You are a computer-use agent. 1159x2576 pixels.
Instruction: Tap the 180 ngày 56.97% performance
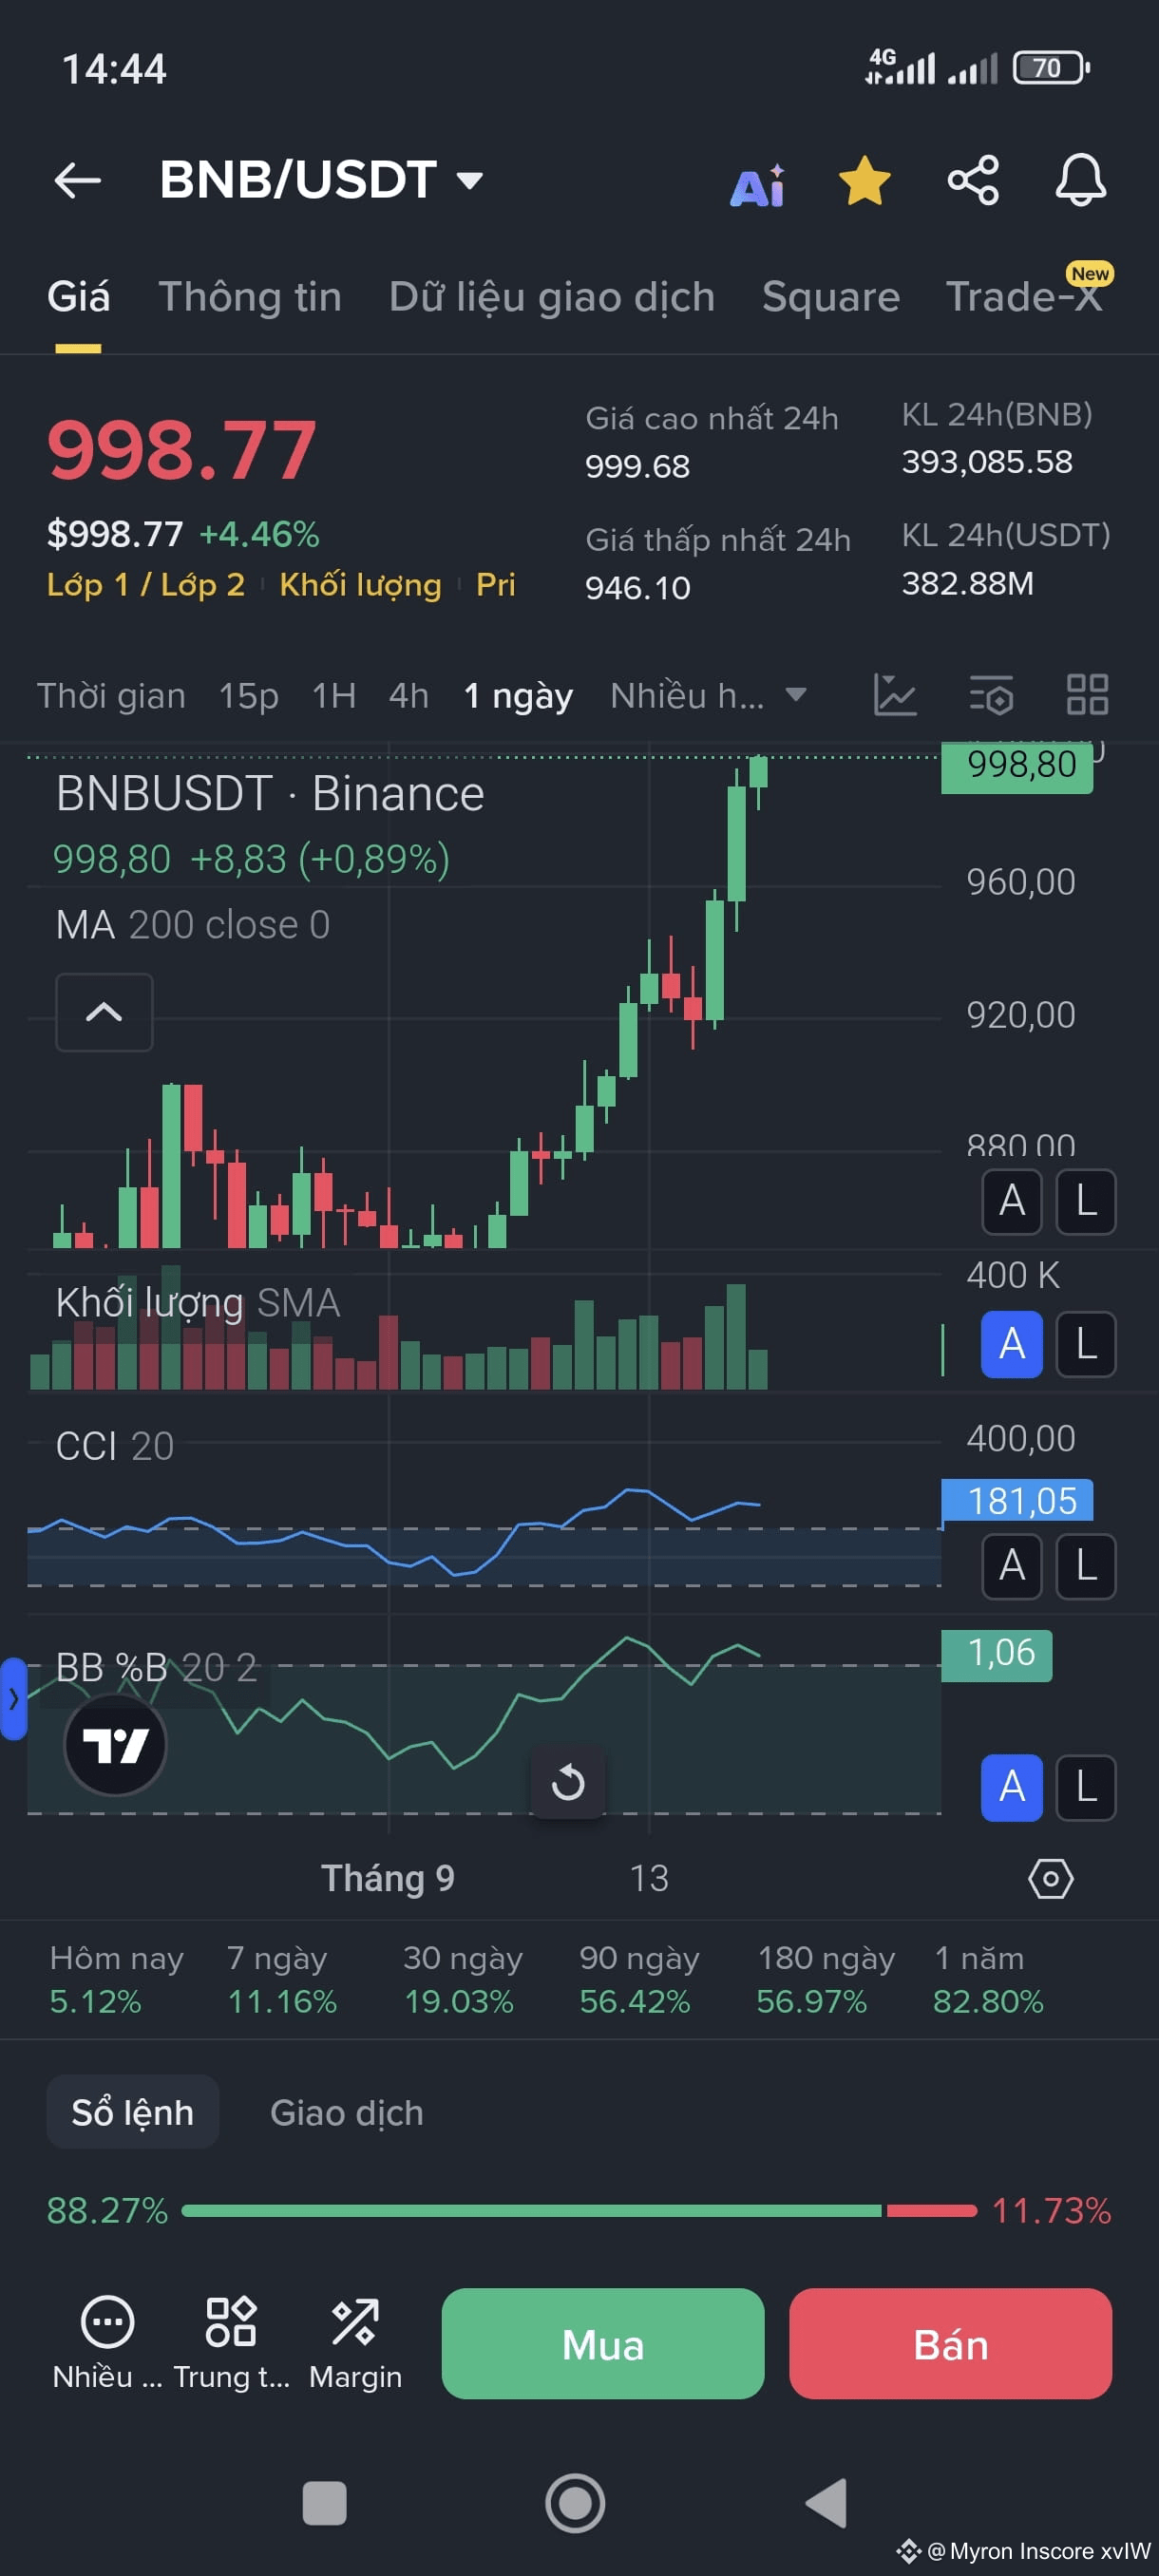coord(826,1979)
